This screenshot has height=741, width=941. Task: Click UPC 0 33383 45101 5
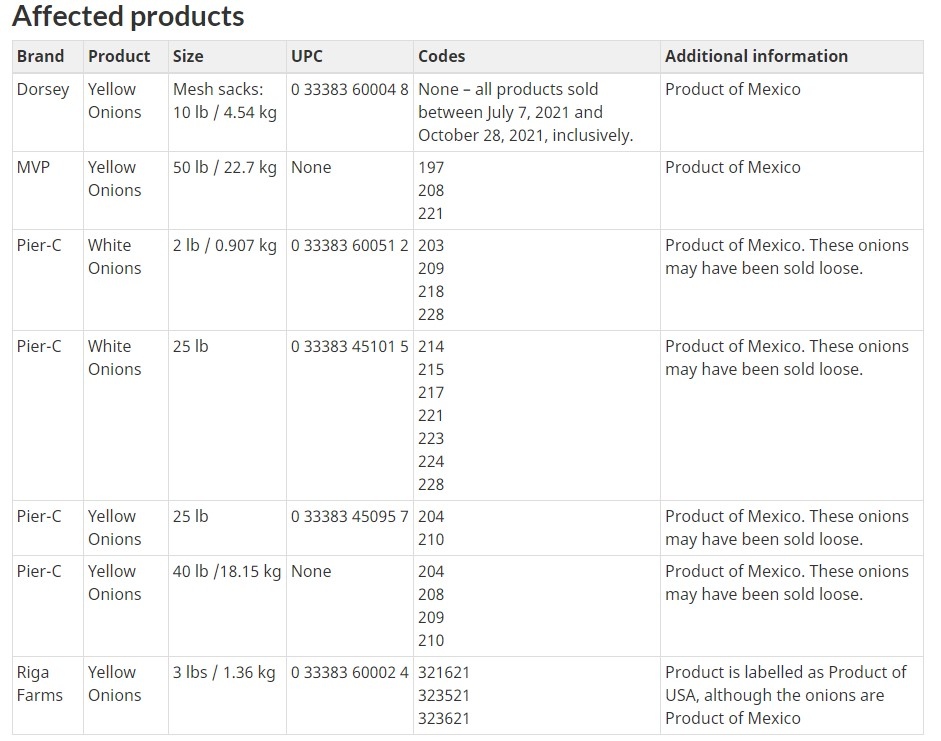tap(350, 346)
